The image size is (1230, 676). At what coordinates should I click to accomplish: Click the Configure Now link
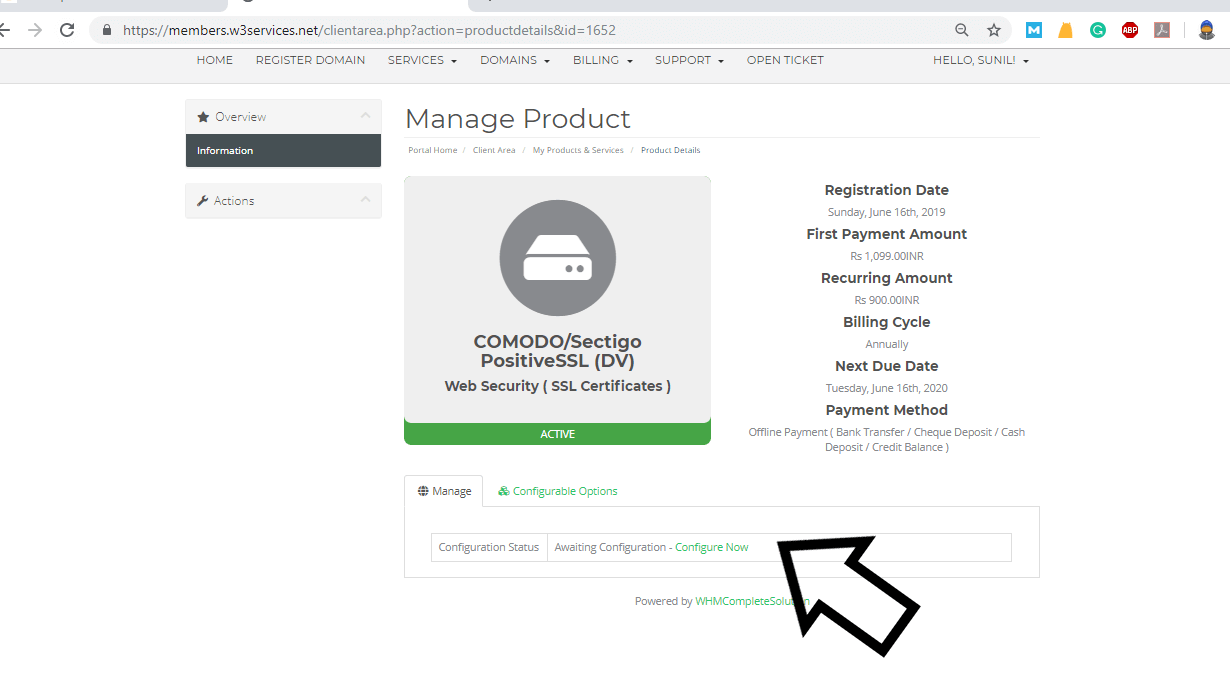click(x=712, y=547)
